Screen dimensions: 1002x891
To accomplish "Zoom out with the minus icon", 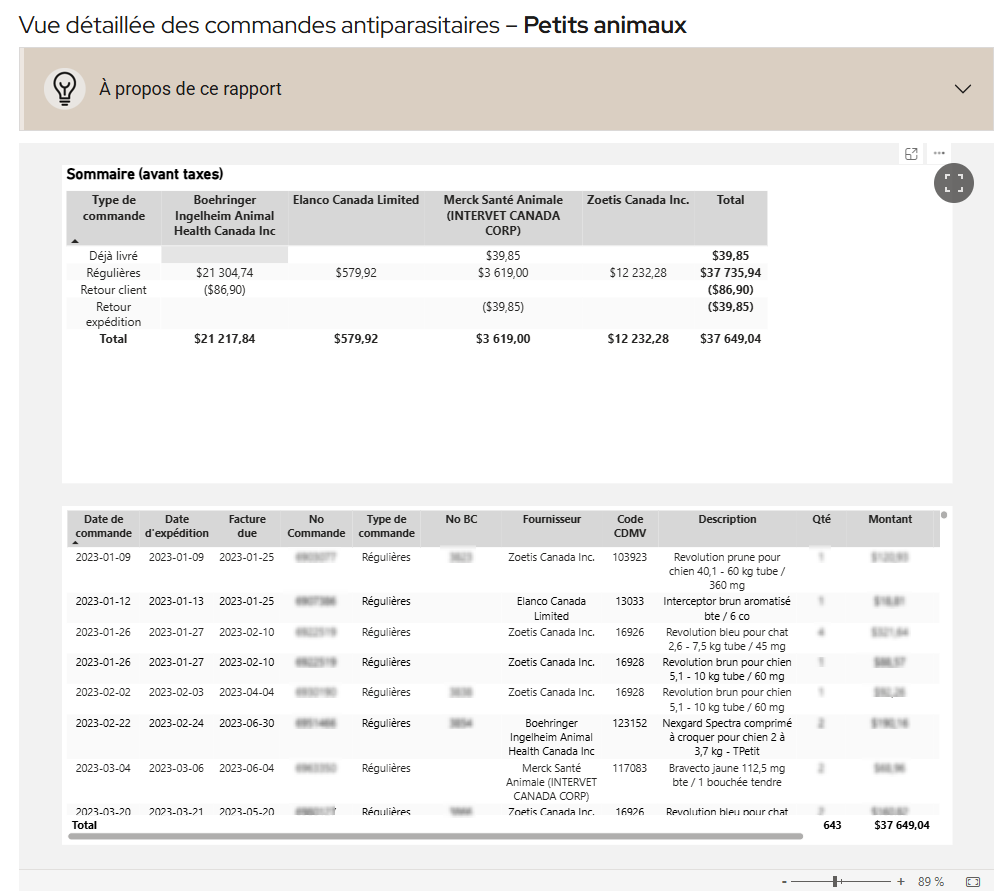I will tap(784, 881).
